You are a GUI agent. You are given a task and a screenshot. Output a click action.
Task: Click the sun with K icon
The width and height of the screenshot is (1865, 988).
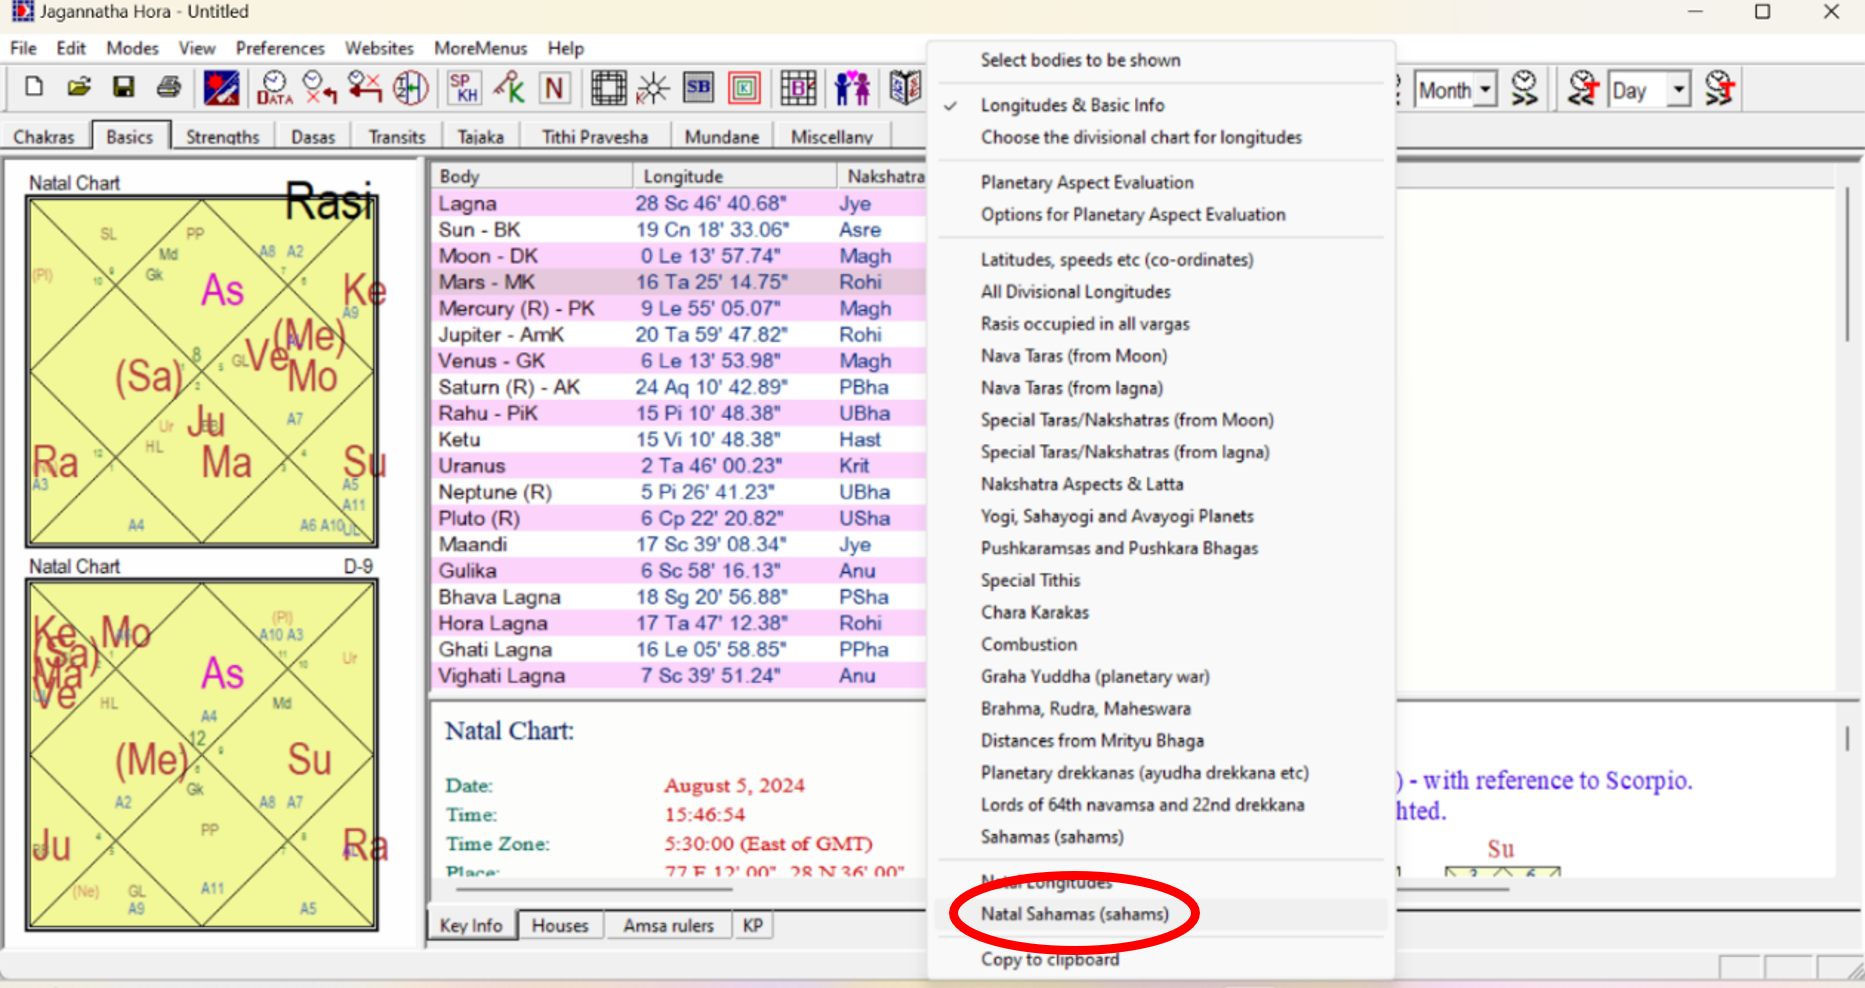pos(653,88)
